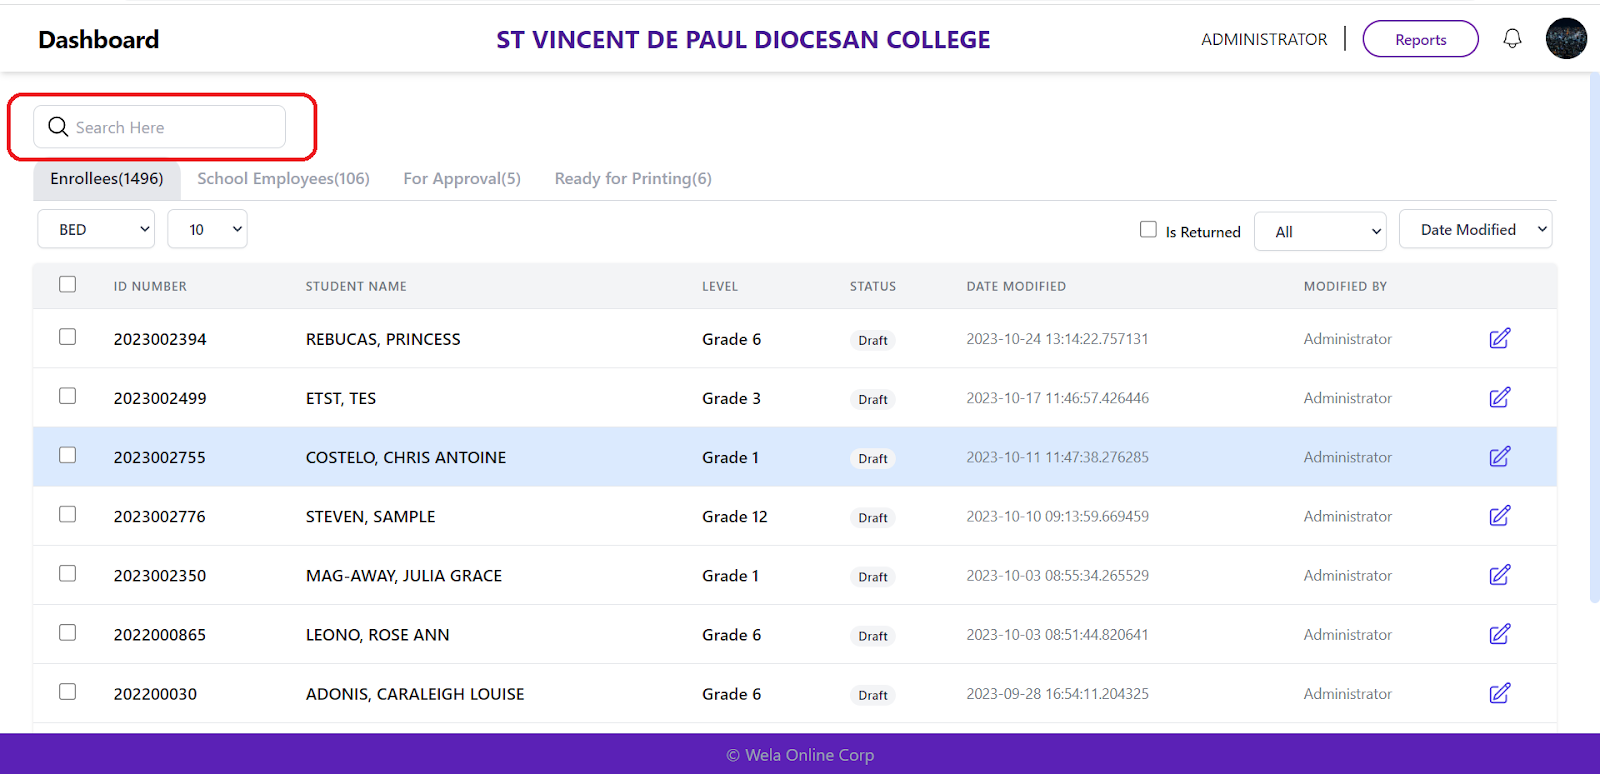Go to Ready for Printing tab
The height and width of the screenshot is (774, 1600).
[x=633, y=179]
